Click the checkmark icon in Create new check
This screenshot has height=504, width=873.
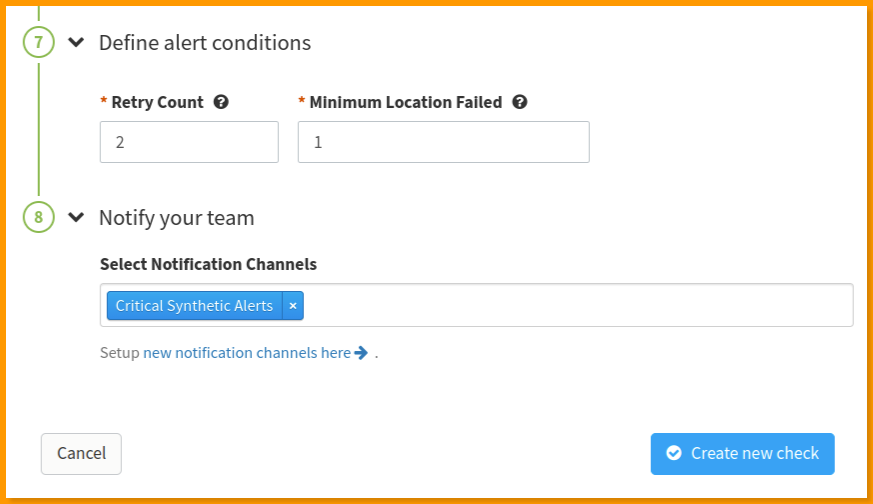674,453
